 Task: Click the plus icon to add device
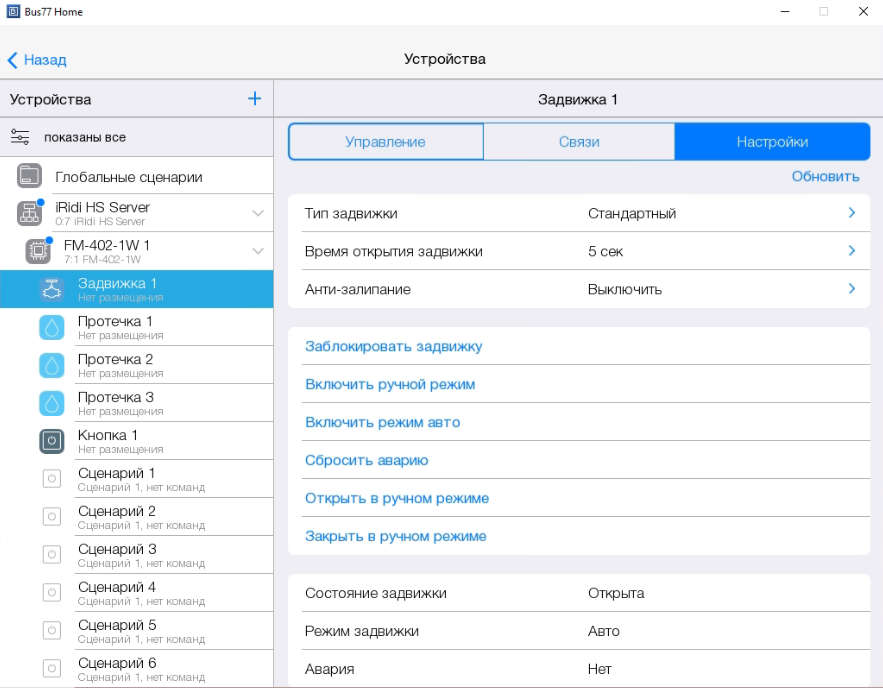[254, 99]
